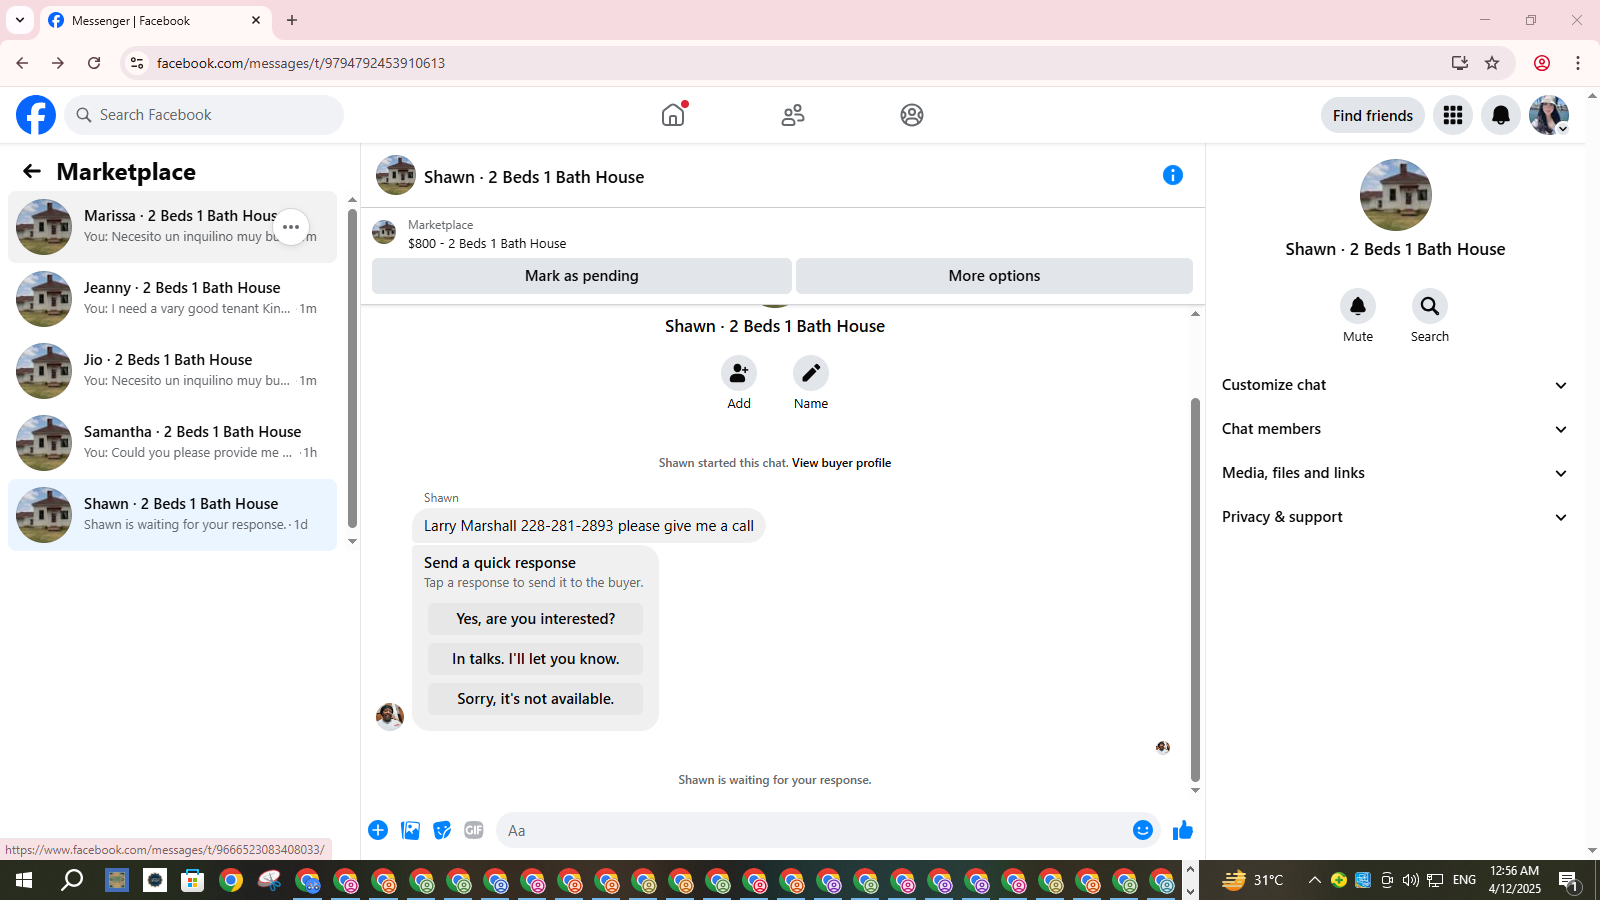
Task: Open Chrome's three-dot menu
Action: click(x=1578, y=63)
